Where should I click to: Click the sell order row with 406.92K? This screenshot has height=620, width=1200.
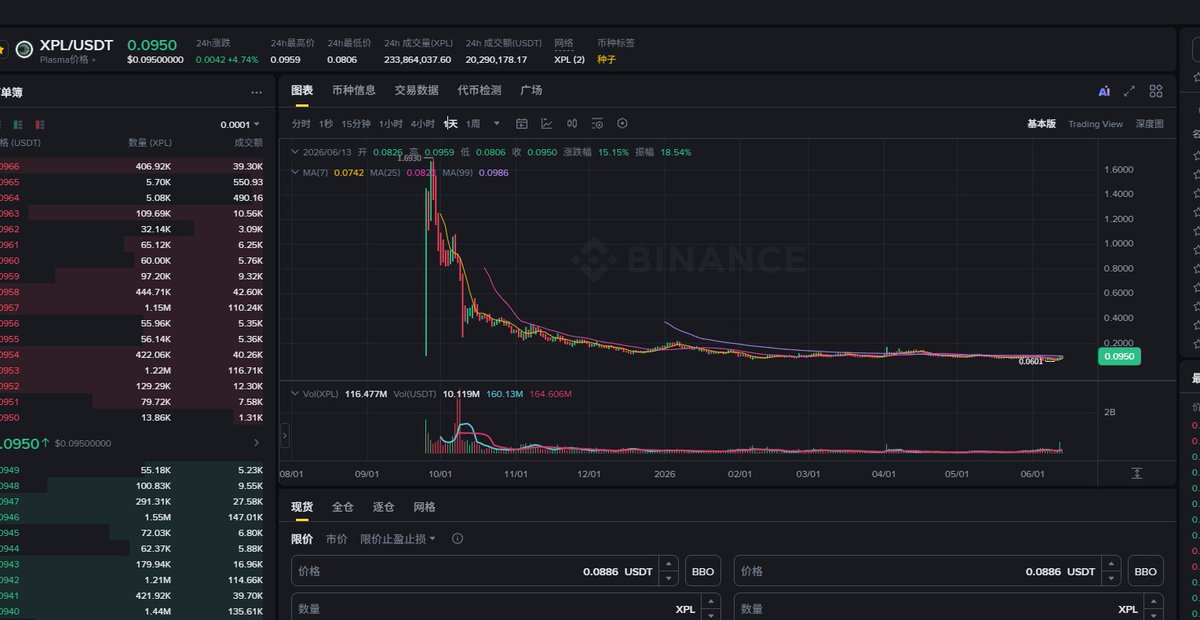point(132,166)
